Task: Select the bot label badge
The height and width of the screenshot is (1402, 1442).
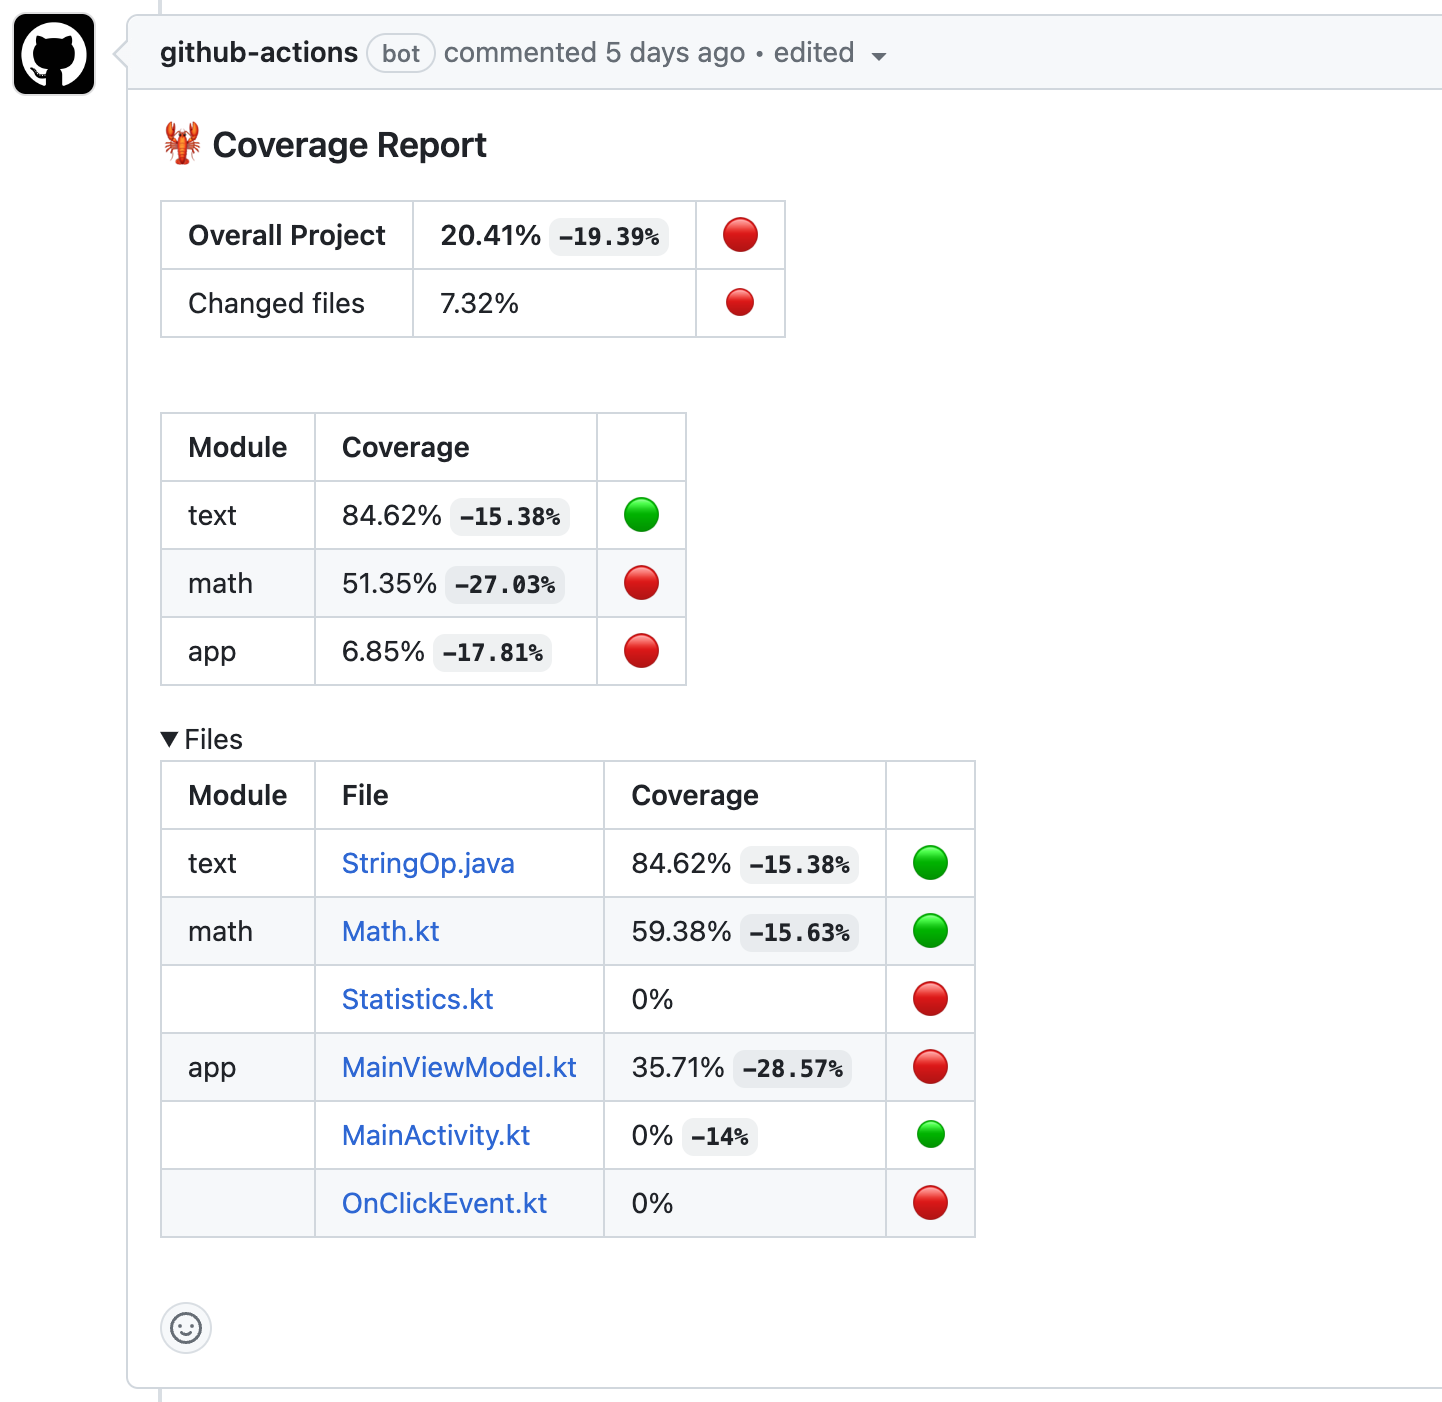Action: pyautogui.click(x=401, y=53)
